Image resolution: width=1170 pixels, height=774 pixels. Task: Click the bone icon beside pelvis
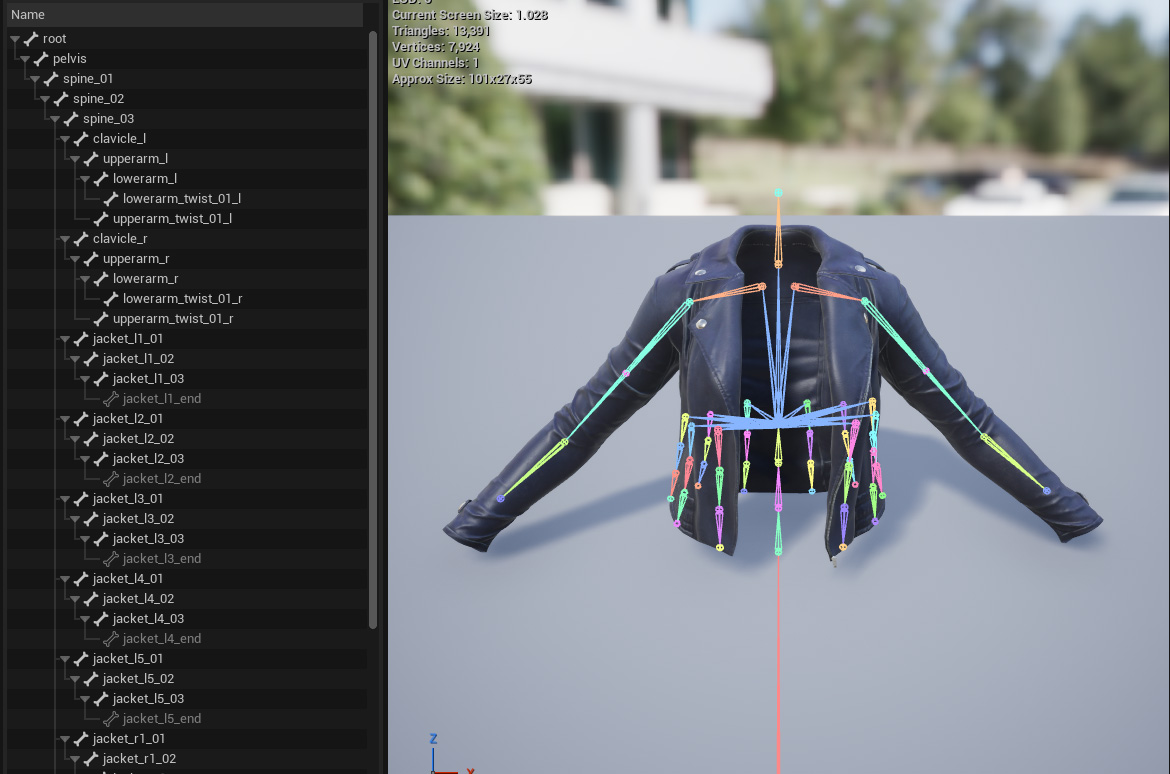point(41,59)
